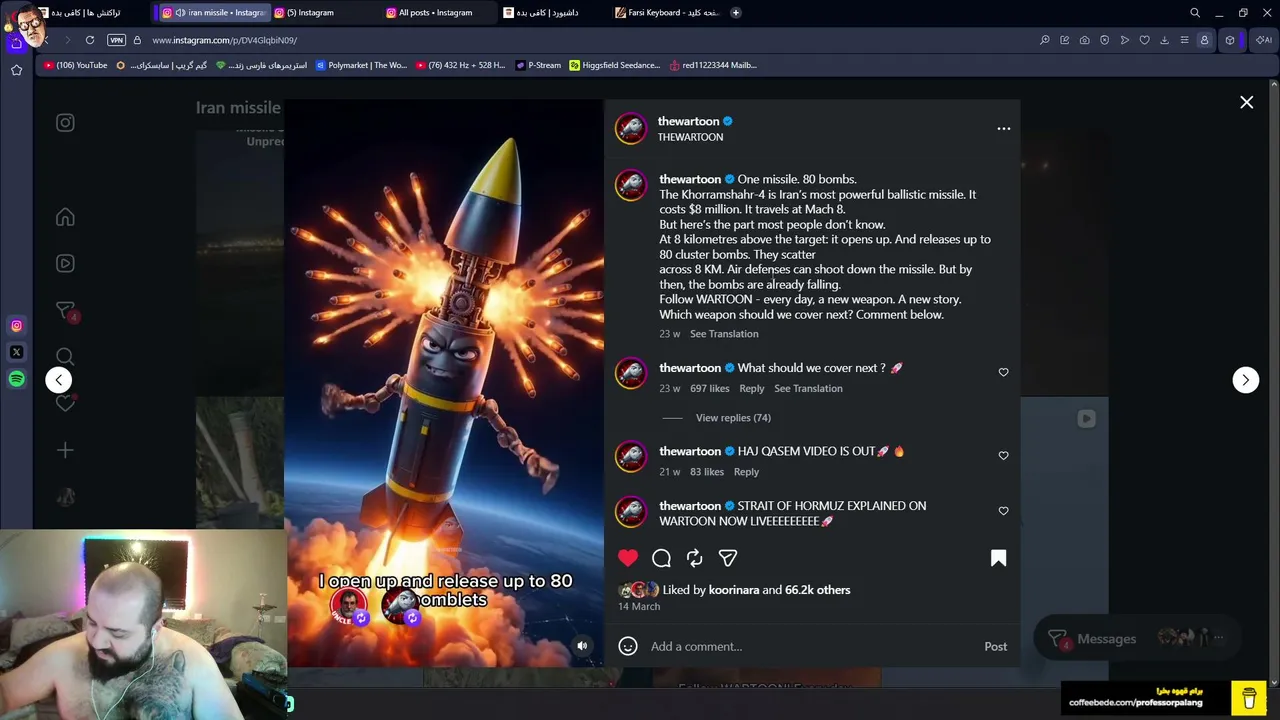Open the Instagram logo in sidebar

(65, 123)
